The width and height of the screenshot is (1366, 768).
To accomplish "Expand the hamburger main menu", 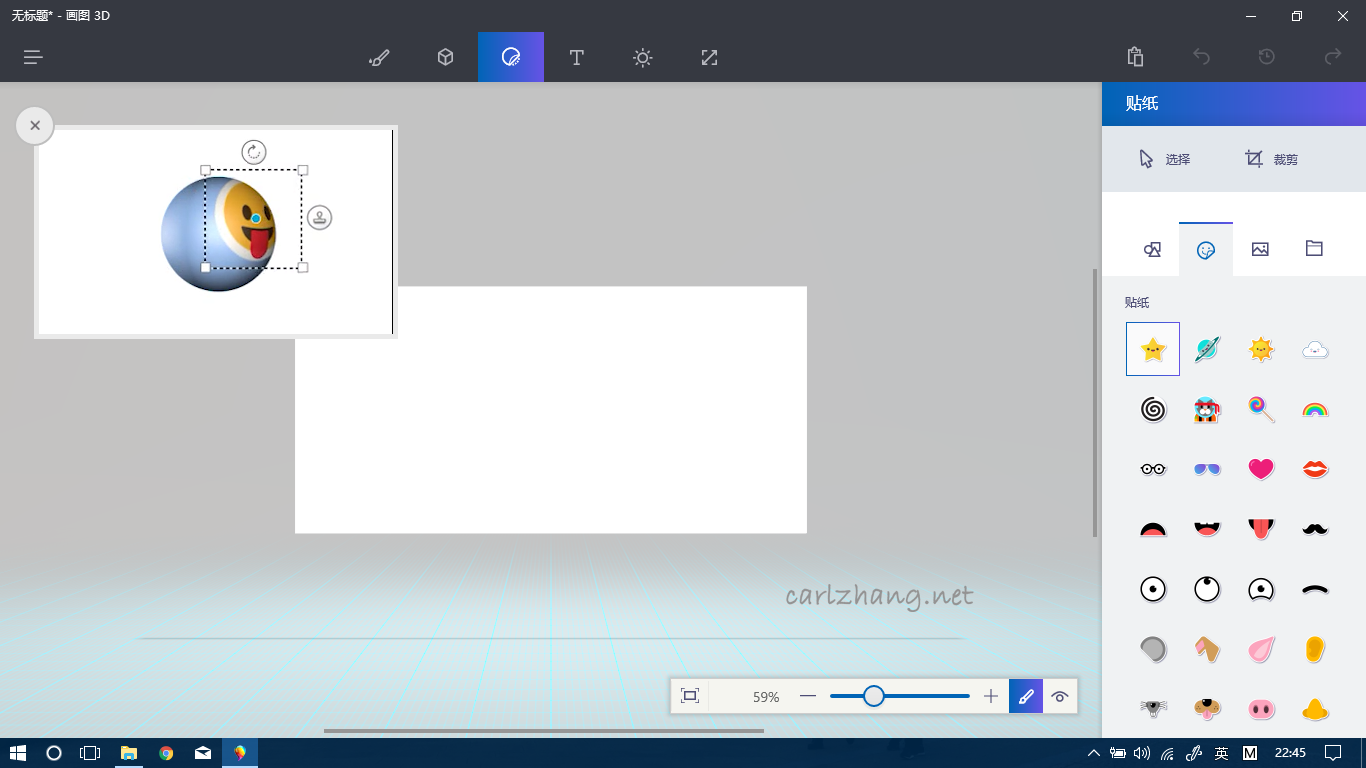I will 32,57.
